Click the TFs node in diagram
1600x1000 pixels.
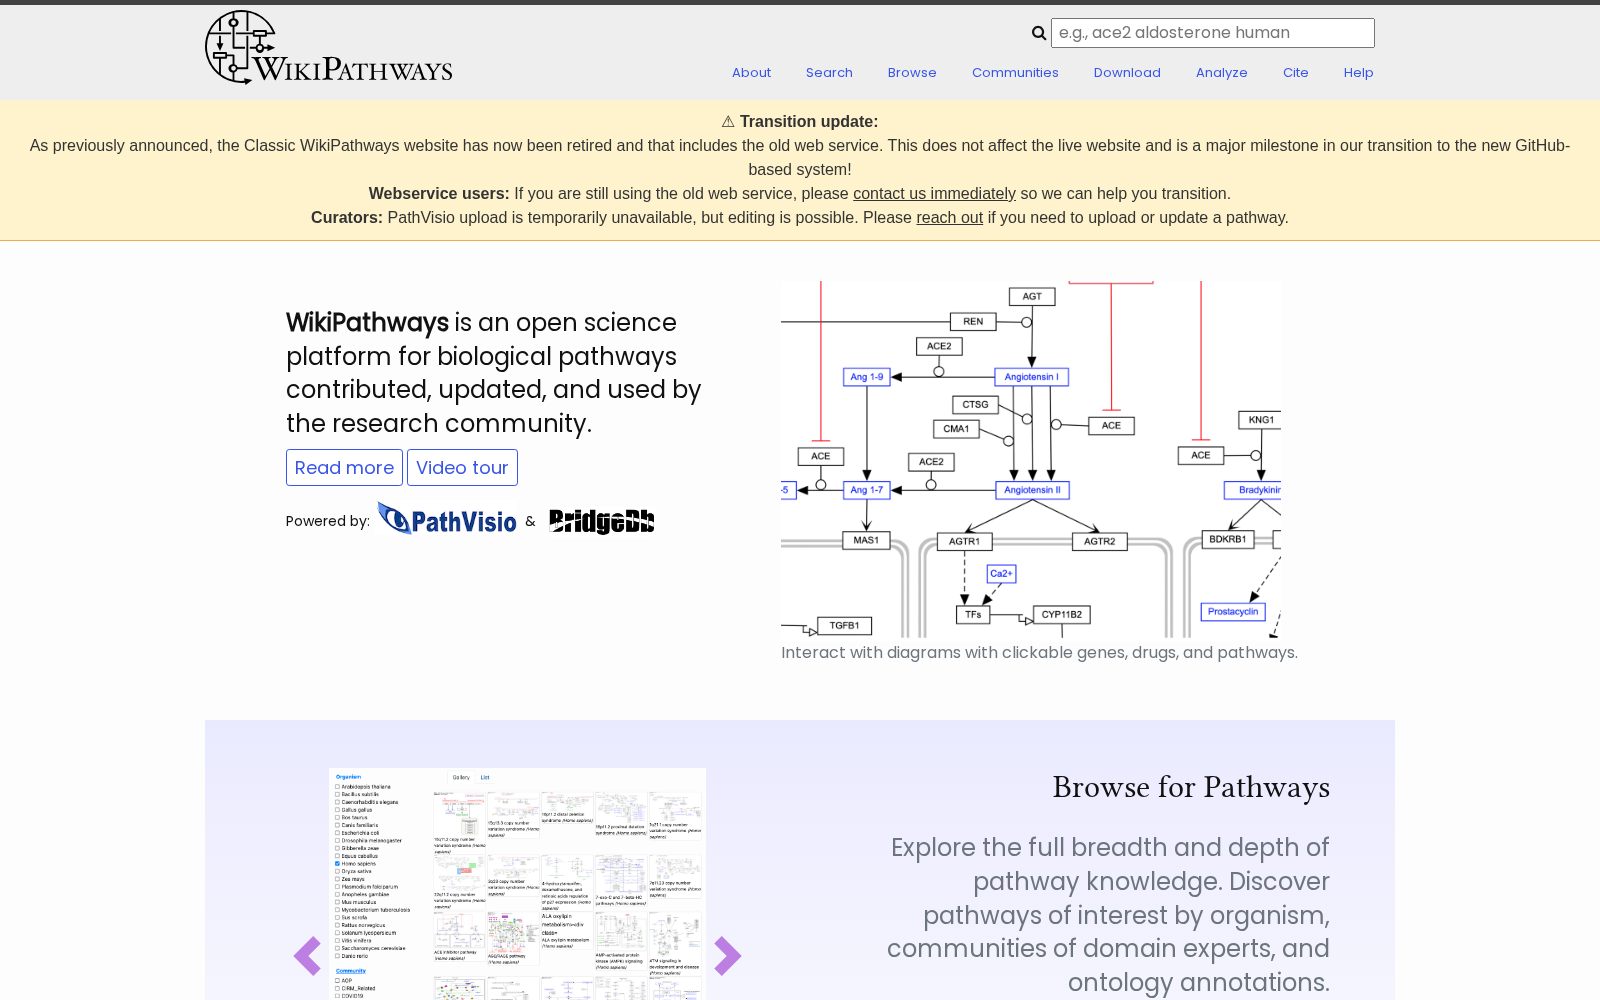tap(973, 615)
